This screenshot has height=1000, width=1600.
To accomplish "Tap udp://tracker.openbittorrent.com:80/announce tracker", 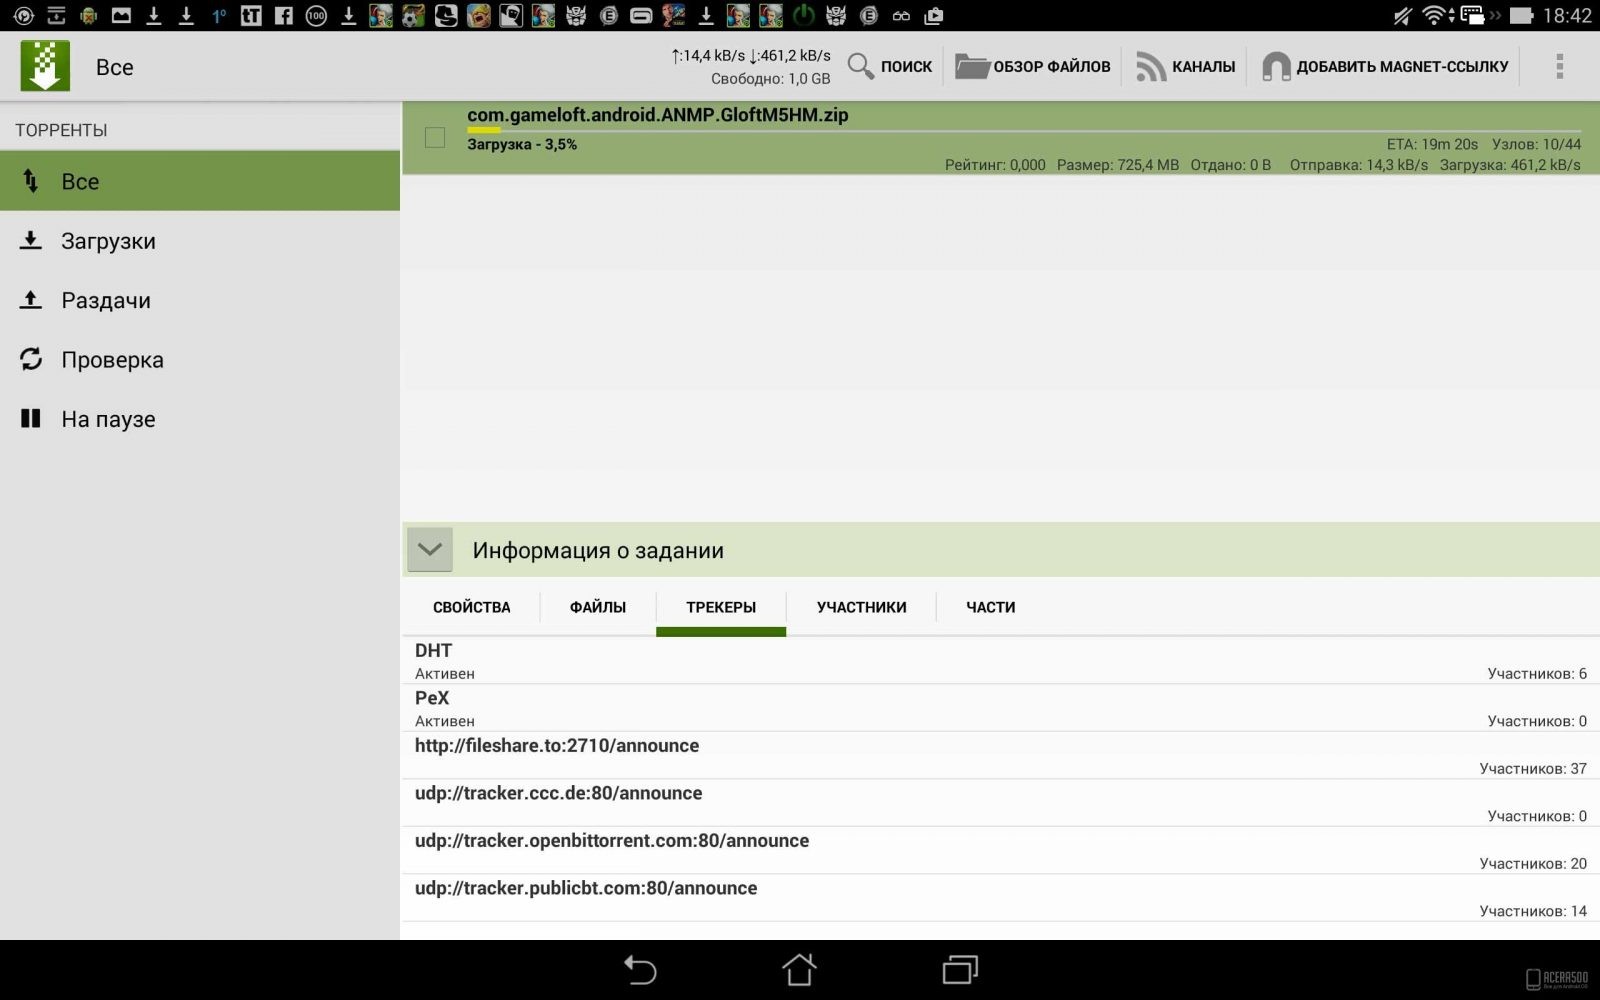I will pos(1000,850).
